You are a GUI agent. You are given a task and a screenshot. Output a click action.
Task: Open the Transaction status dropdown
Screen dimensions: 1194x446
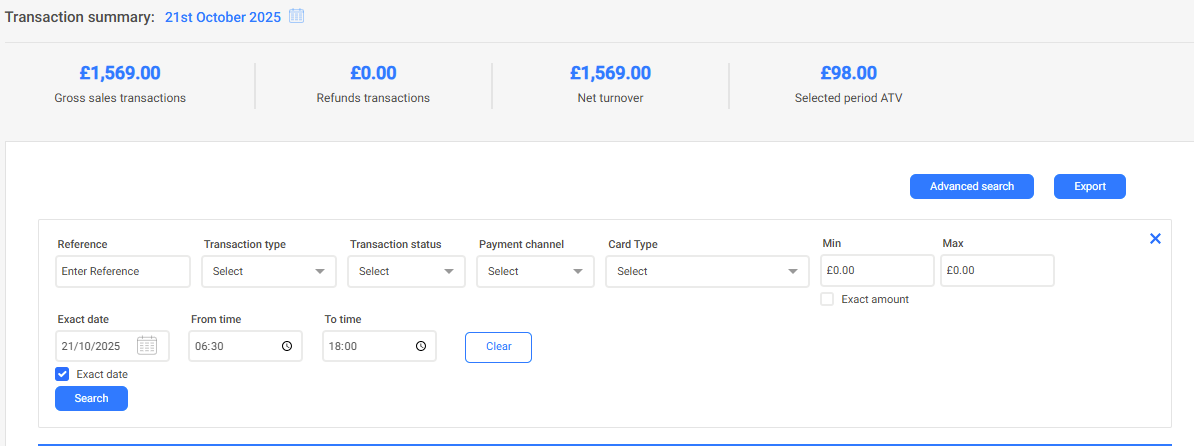[406, 271]
